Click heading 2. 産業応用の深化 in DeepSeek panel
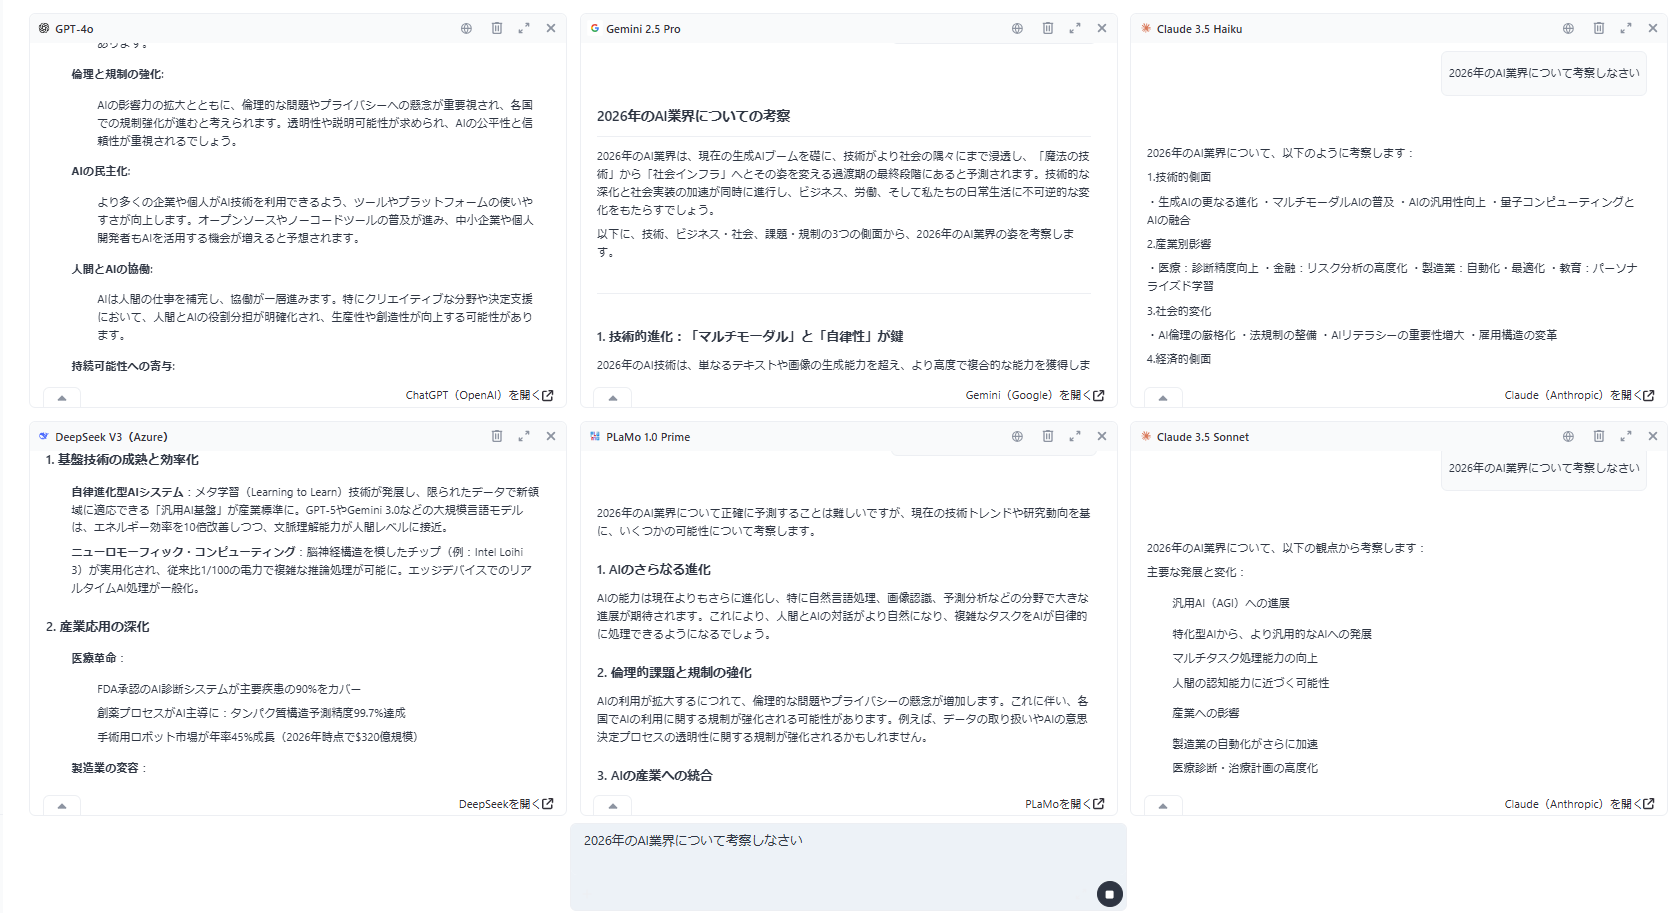This screenshot has width=1672, height=913. (x=97, y=627)
